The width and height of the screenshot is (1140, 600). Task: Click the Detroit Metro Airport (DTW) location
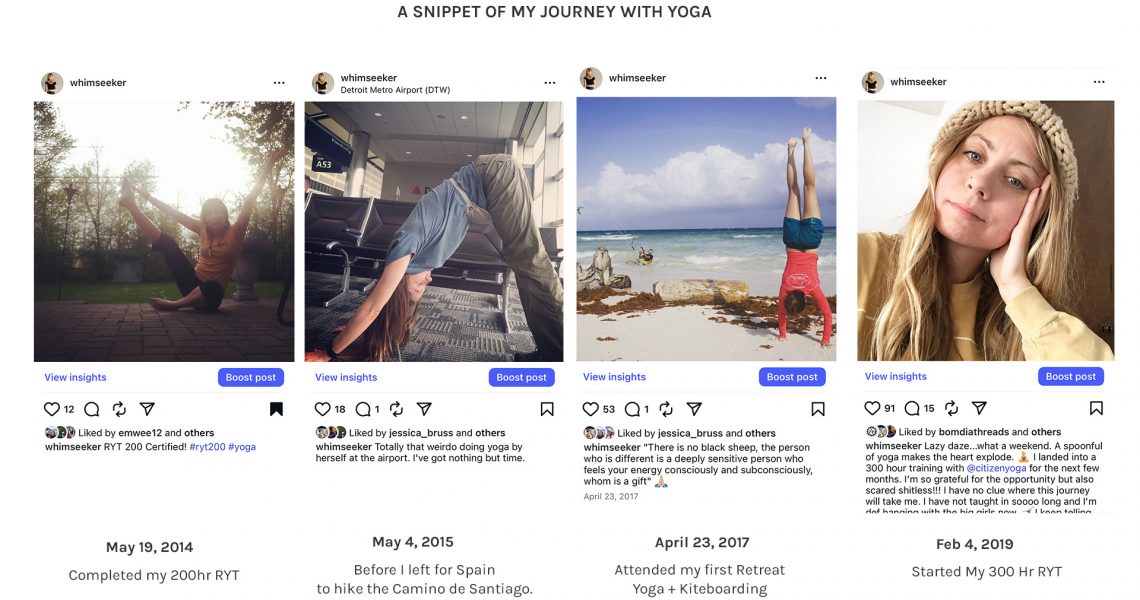395,90
